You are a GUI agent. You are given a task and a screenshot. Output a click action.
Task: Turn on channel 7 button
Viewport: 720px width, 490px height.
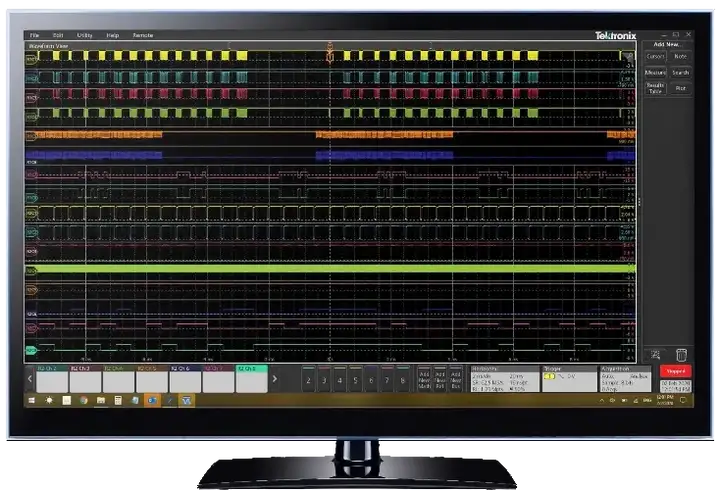387,379
